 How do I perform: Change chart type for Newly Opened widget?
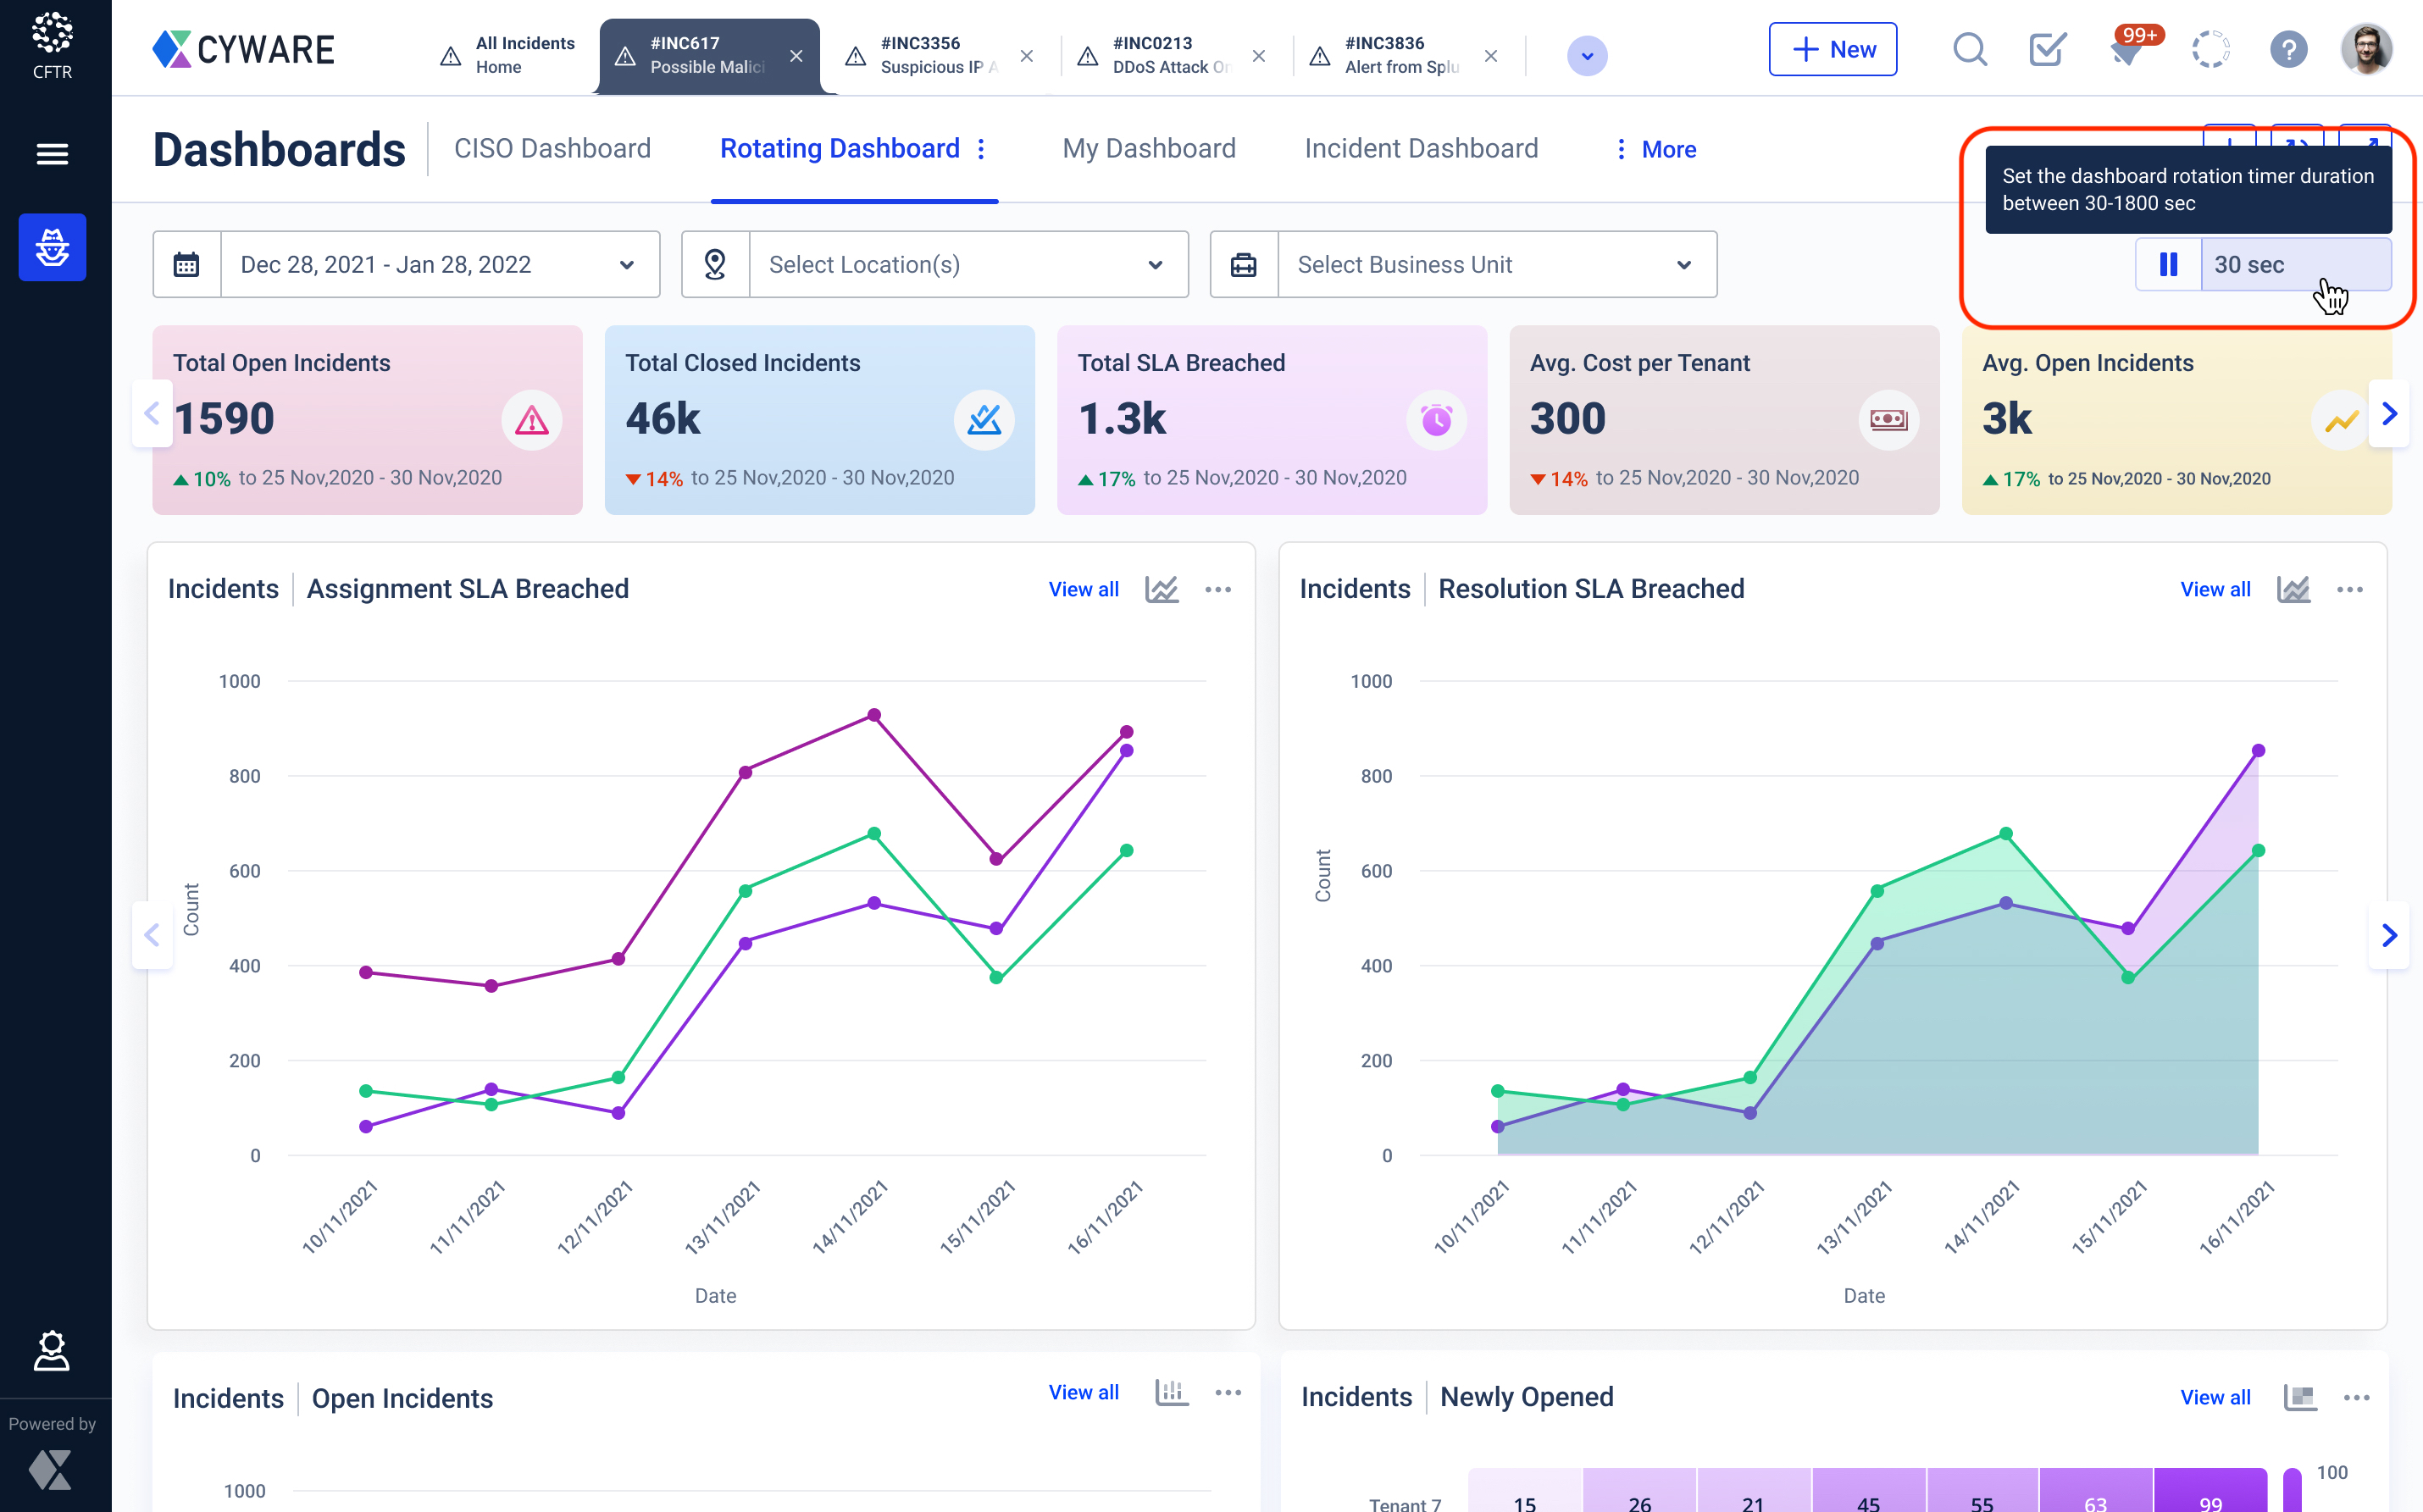(2300, 1397)
